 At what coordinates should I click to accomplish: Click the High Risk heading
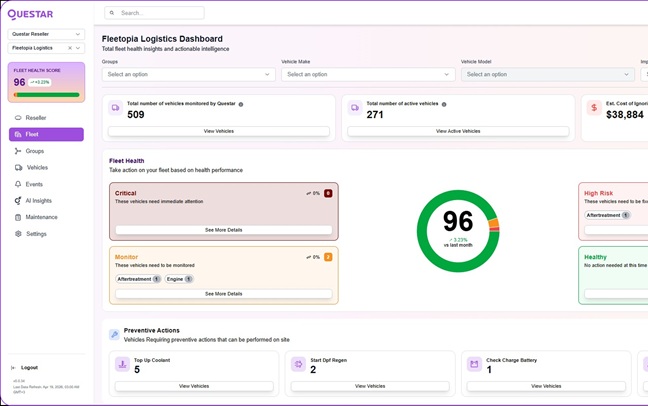pos(598,193)
